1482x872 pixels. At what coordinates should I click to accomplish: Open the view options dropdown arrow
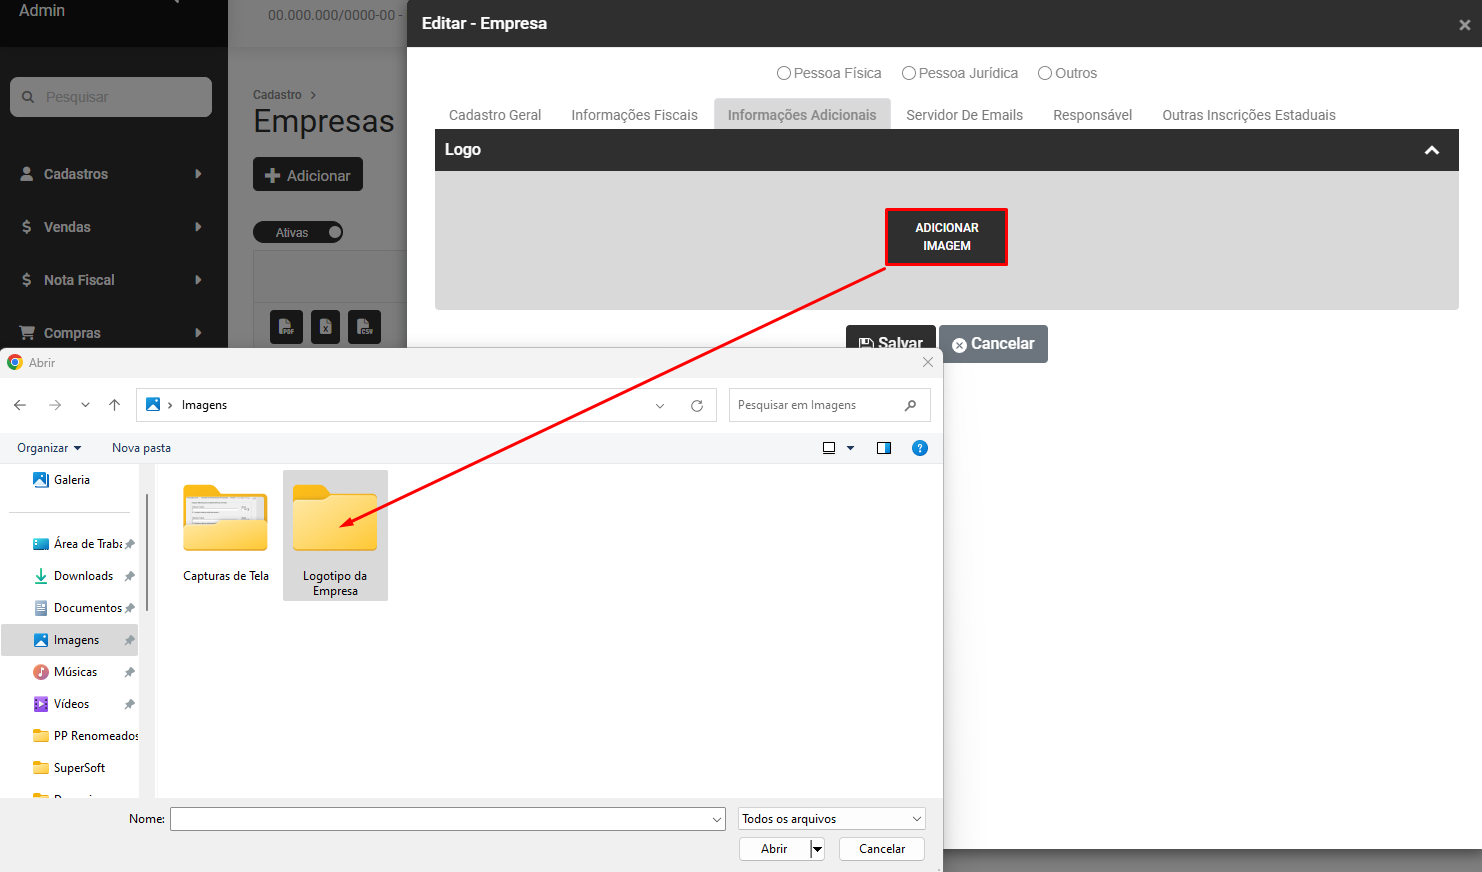point(851,448)
